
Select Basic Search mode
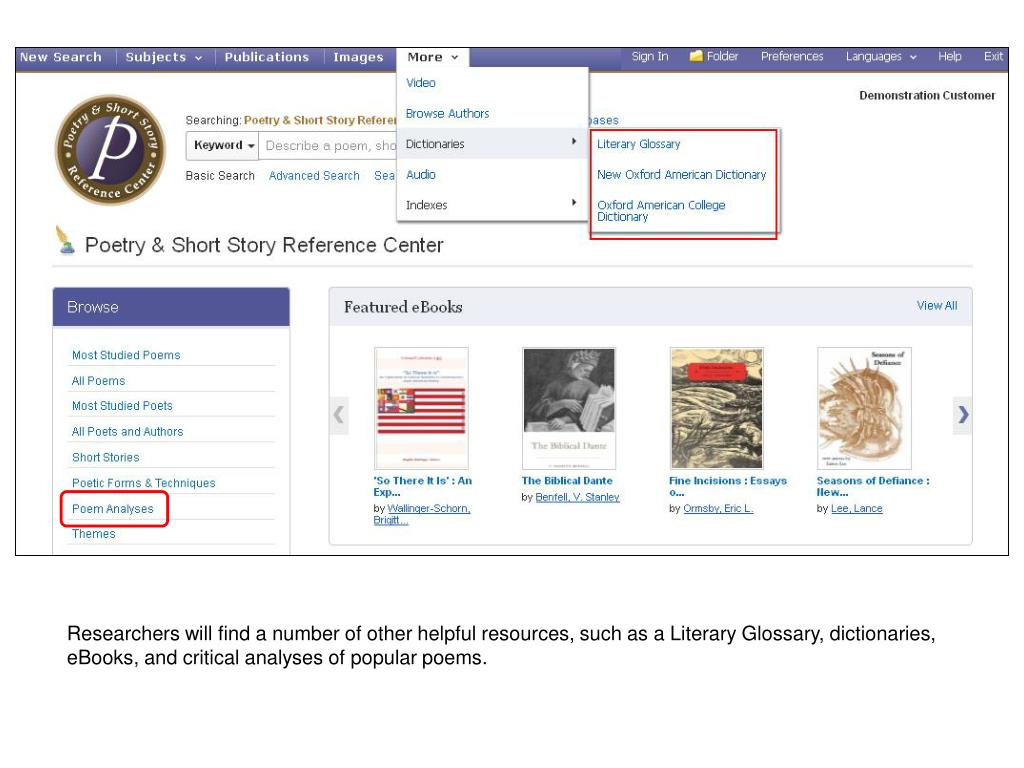click(220, 176)
